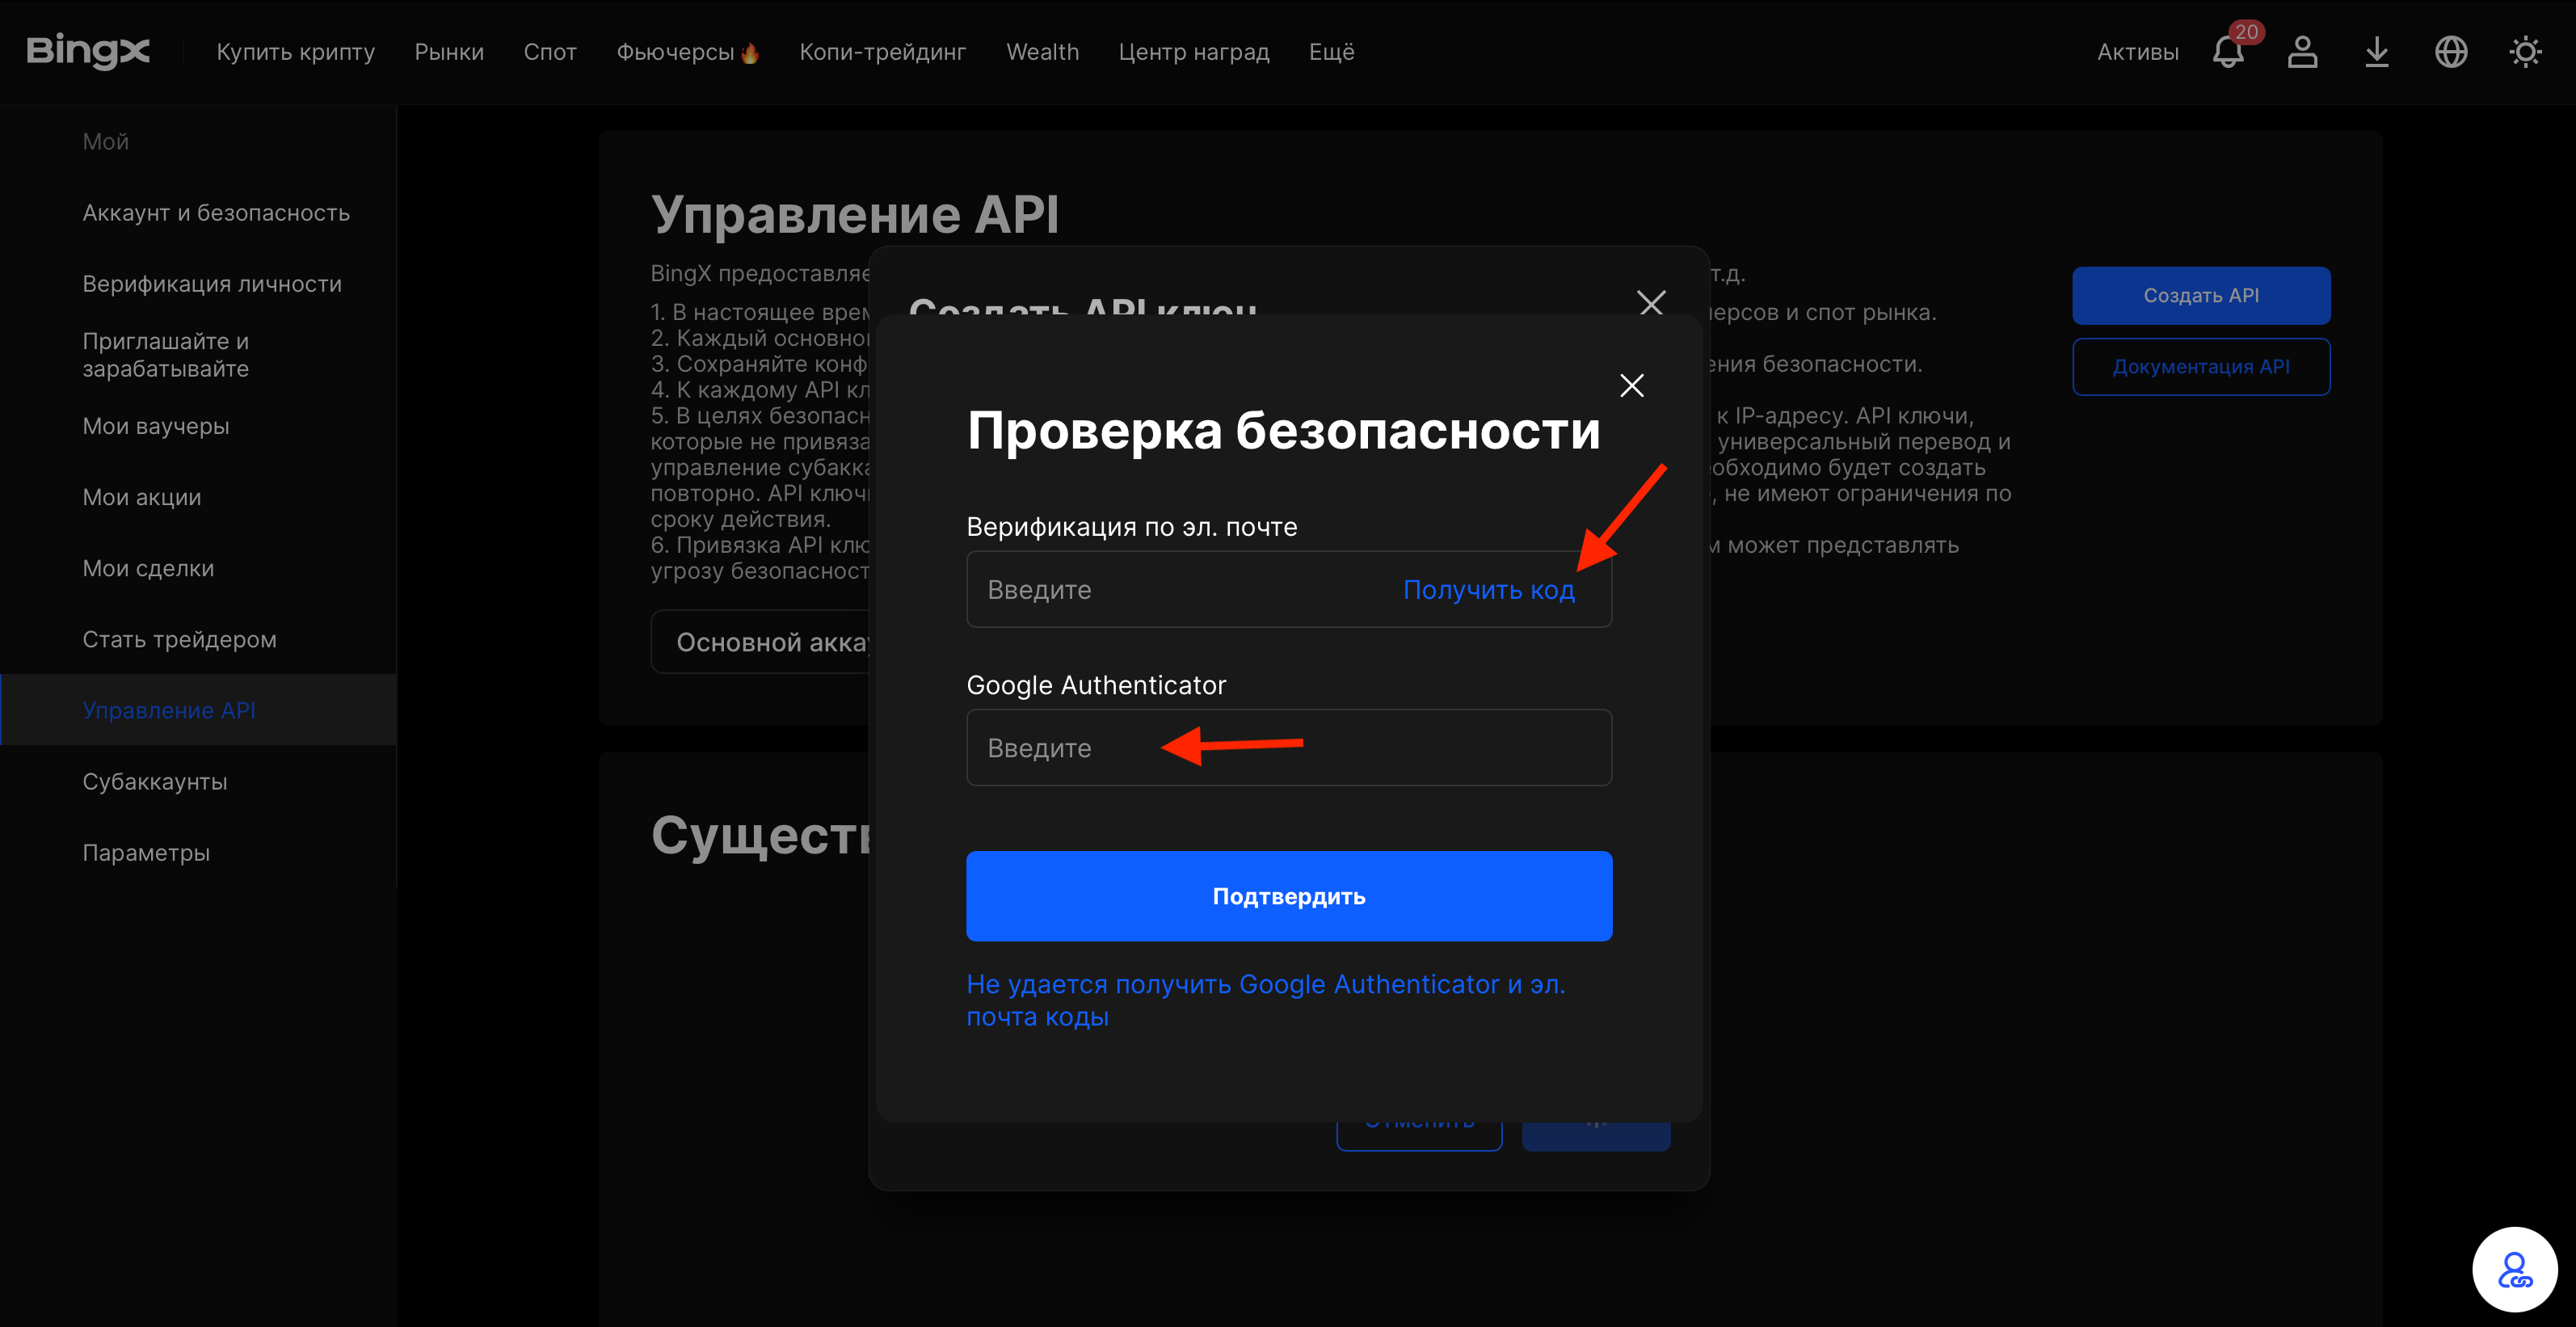Image resolution: width=2576 pixels, height=1327 pixels.
Task: Open the notifications bell
Action: point(2227,51)
